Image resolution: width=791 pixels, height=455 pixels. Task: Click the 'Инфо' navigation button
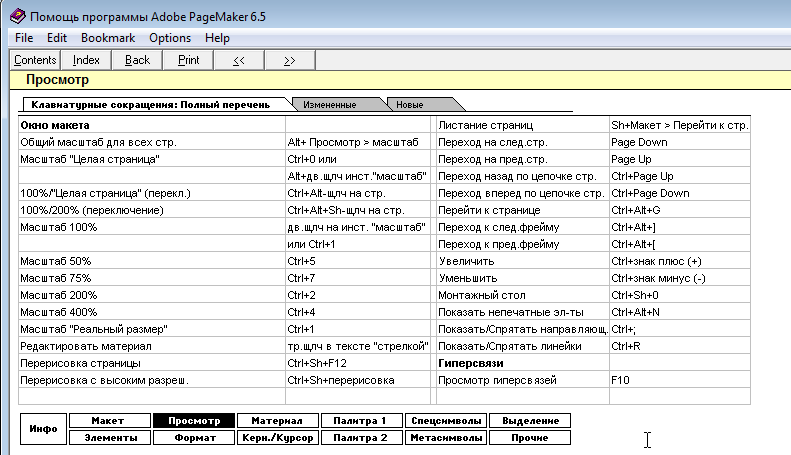click(43, 429)
